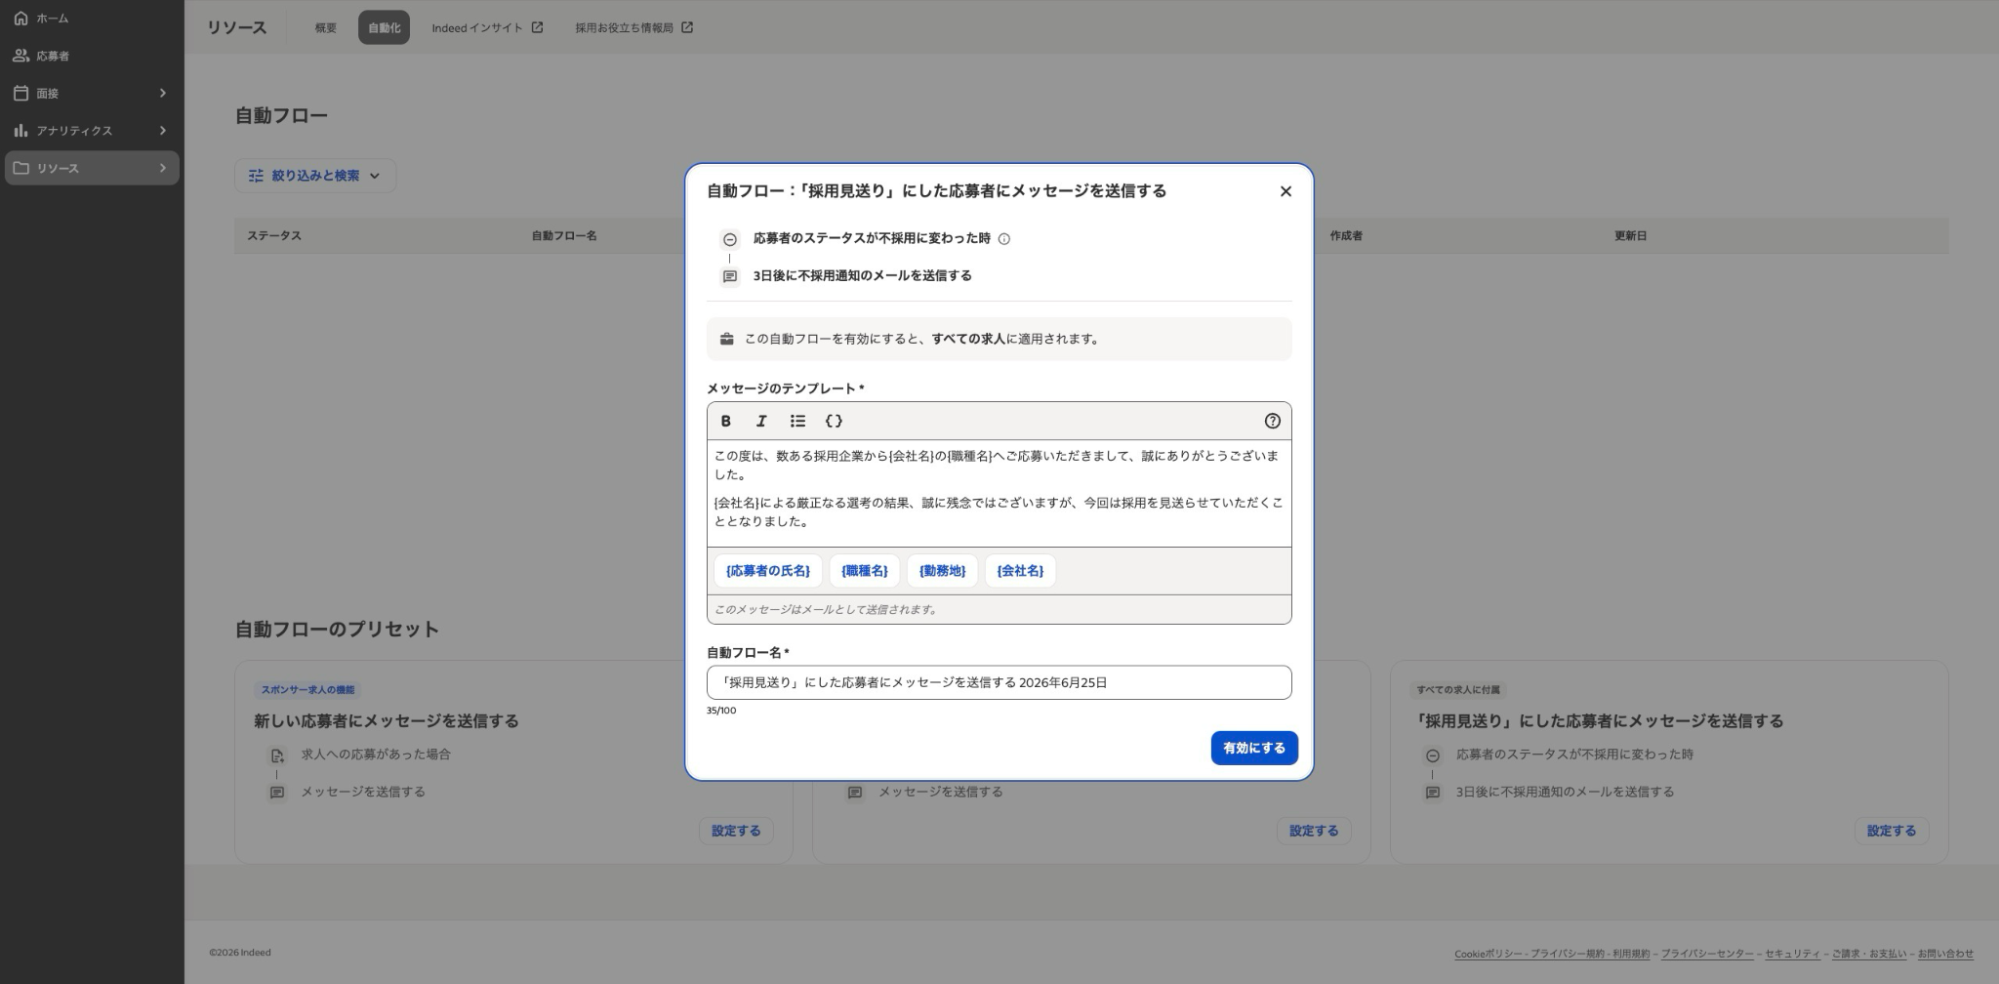Screen dimensions: 1999x984
Task: Insert the {応募者の氏名} variable chip
Action: (x=768, y=571)
